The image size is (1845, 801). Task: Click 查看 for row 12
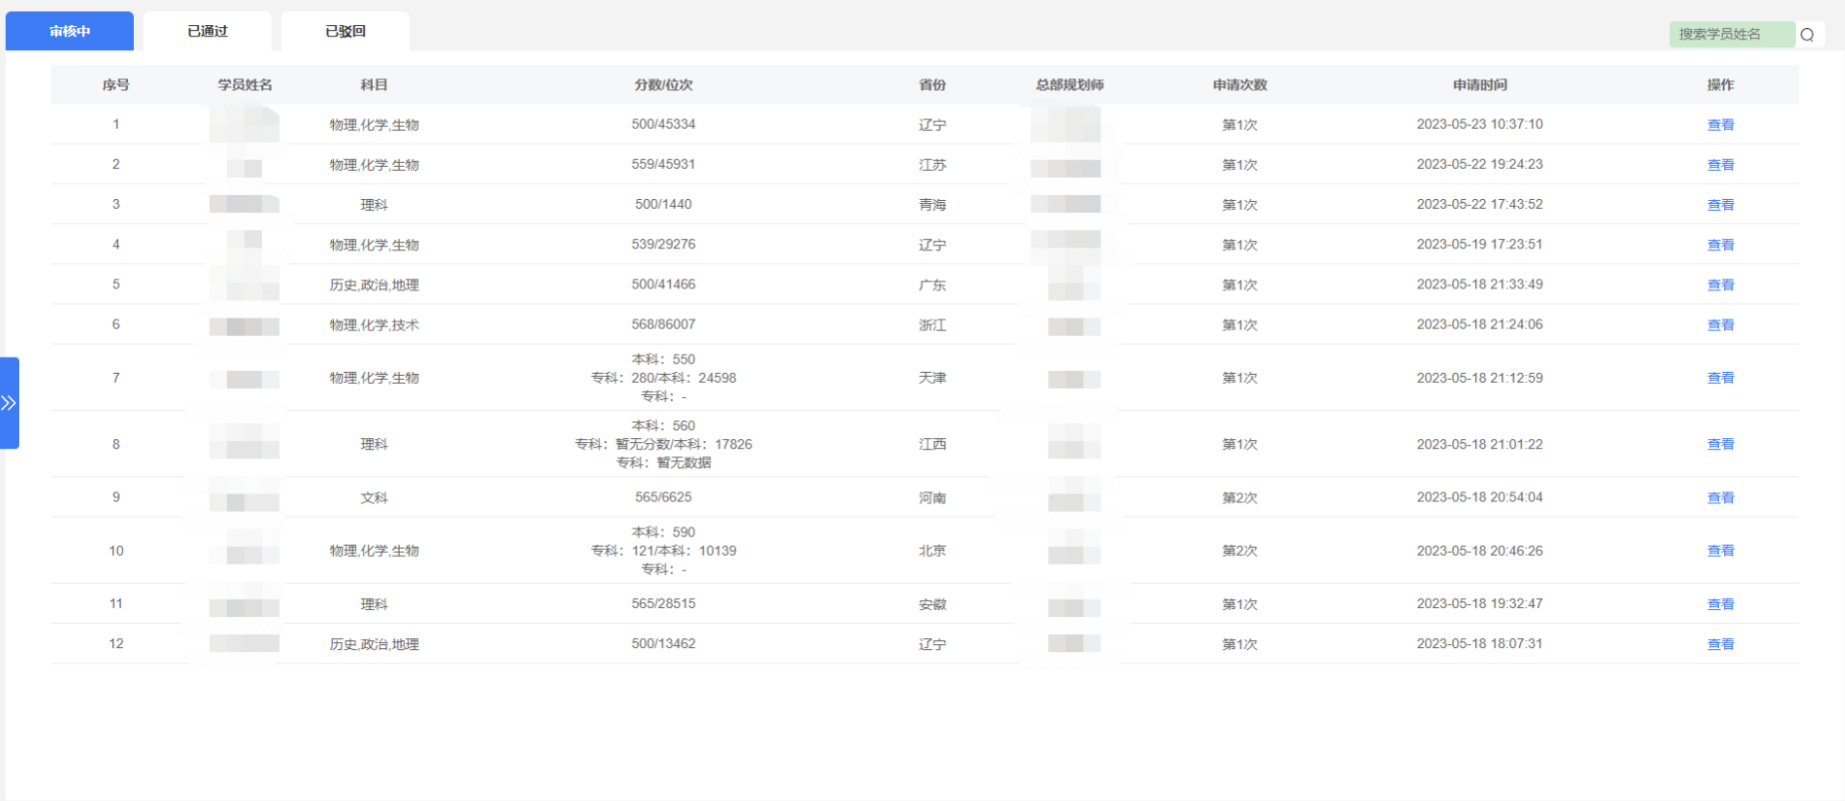click(1720, 644)
